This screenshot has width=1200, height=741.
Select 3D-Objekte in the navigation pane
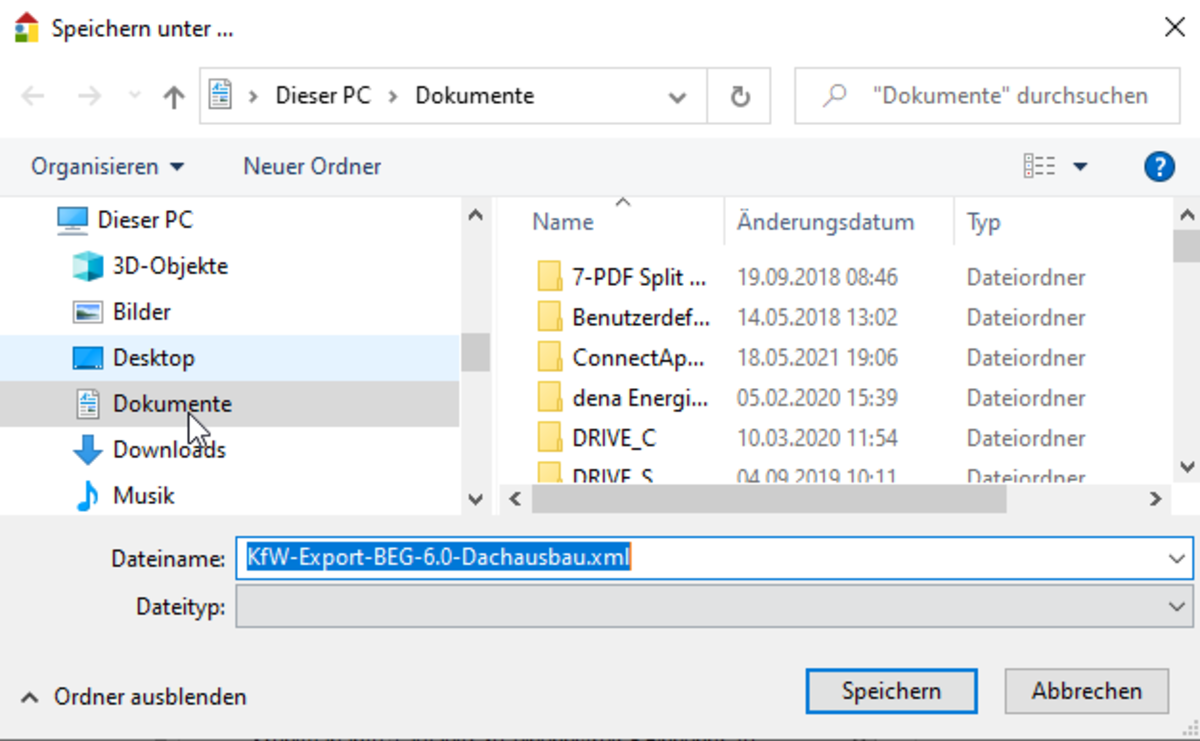click(x=169, y=266)
